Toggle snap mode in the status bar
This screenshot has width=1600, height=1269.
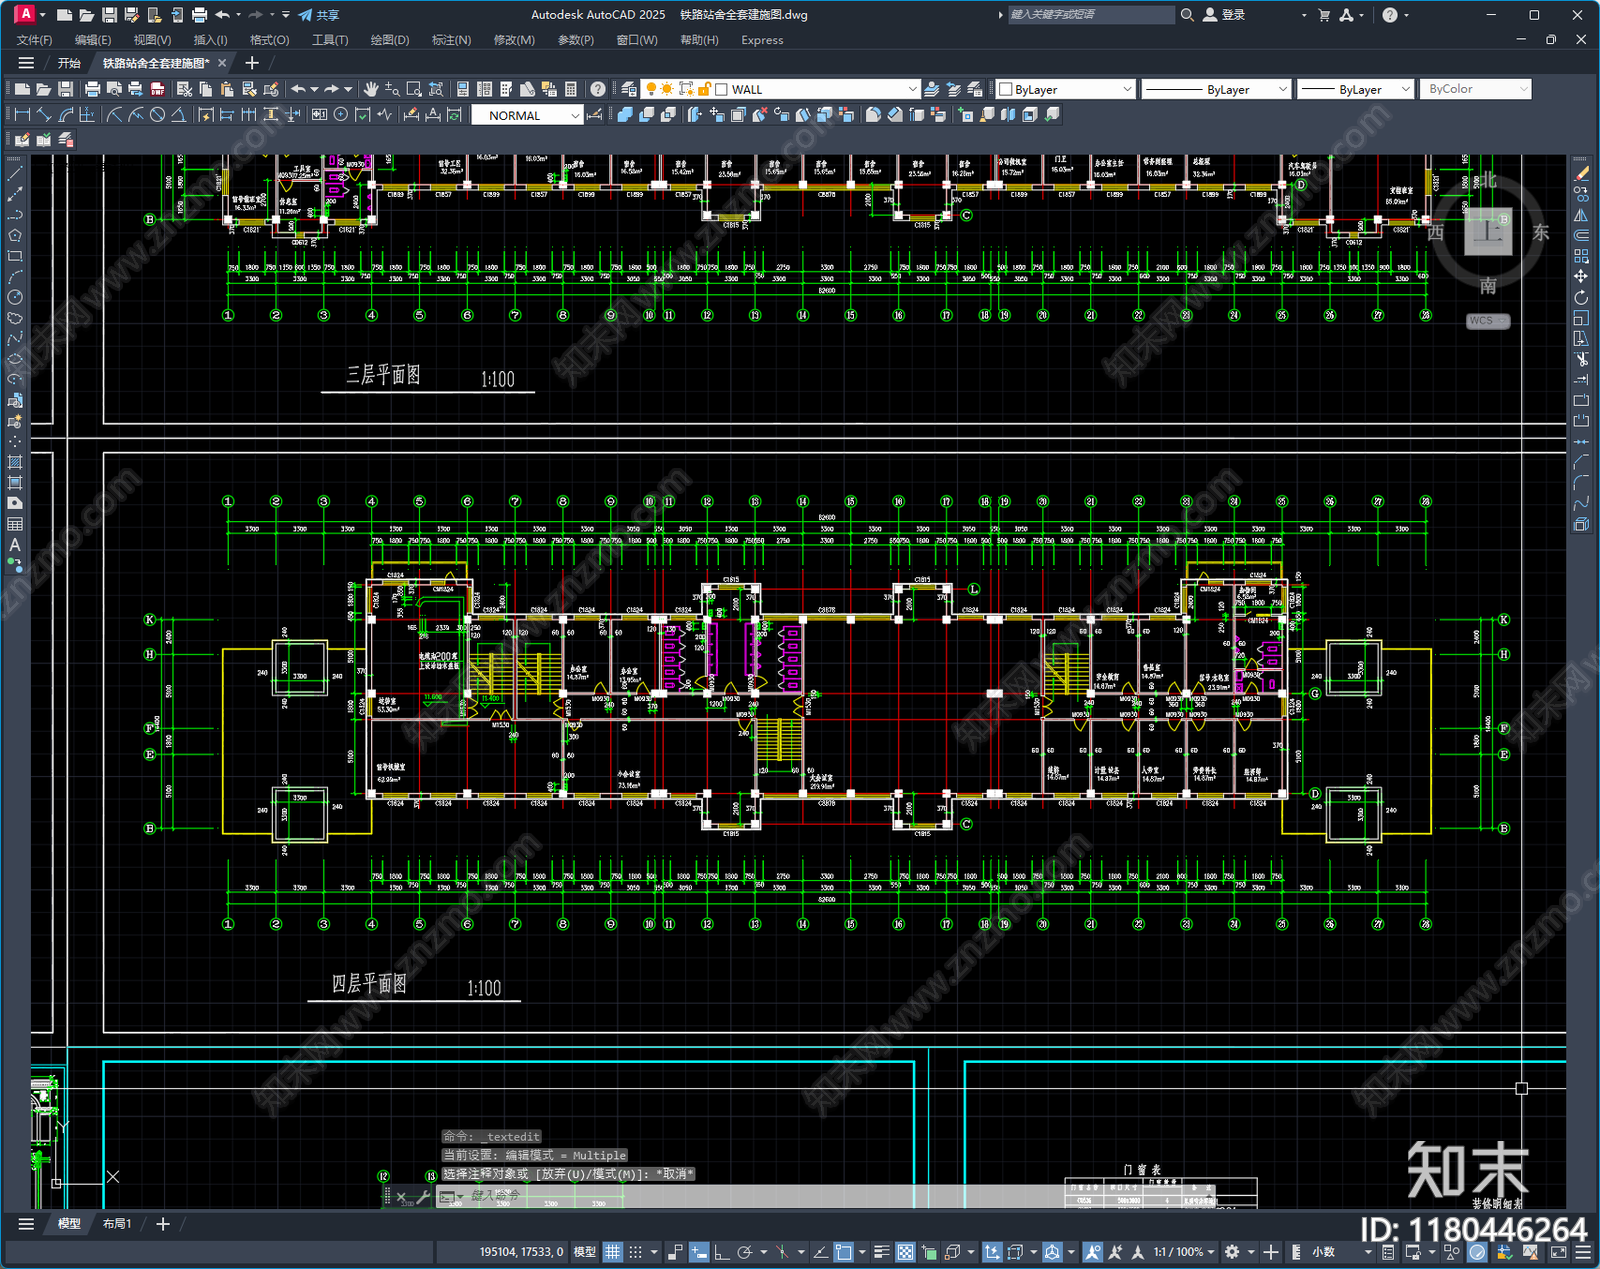(x=635, y=1252)
